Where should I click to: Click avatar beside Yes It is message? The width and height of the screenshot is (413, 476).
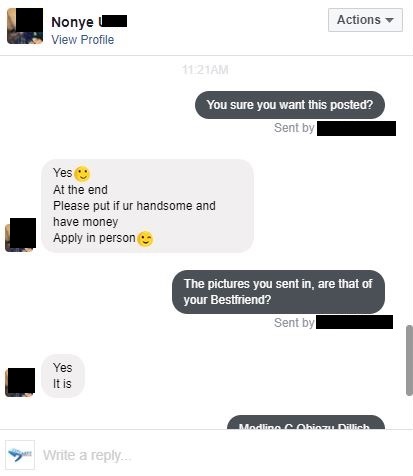[20, 382]
